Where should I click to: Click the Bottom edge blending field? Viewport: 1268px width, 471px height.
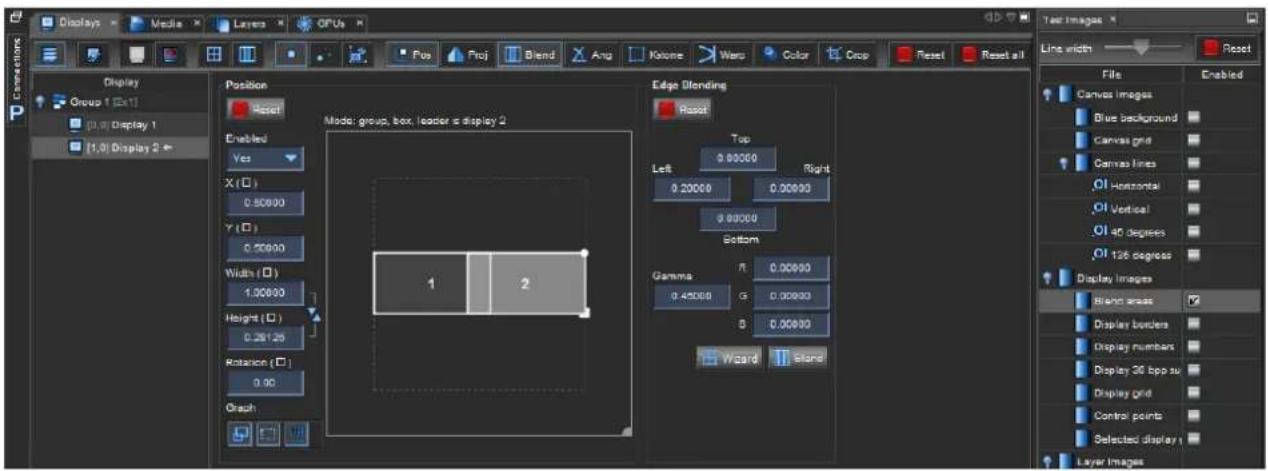tap(738, 220)
